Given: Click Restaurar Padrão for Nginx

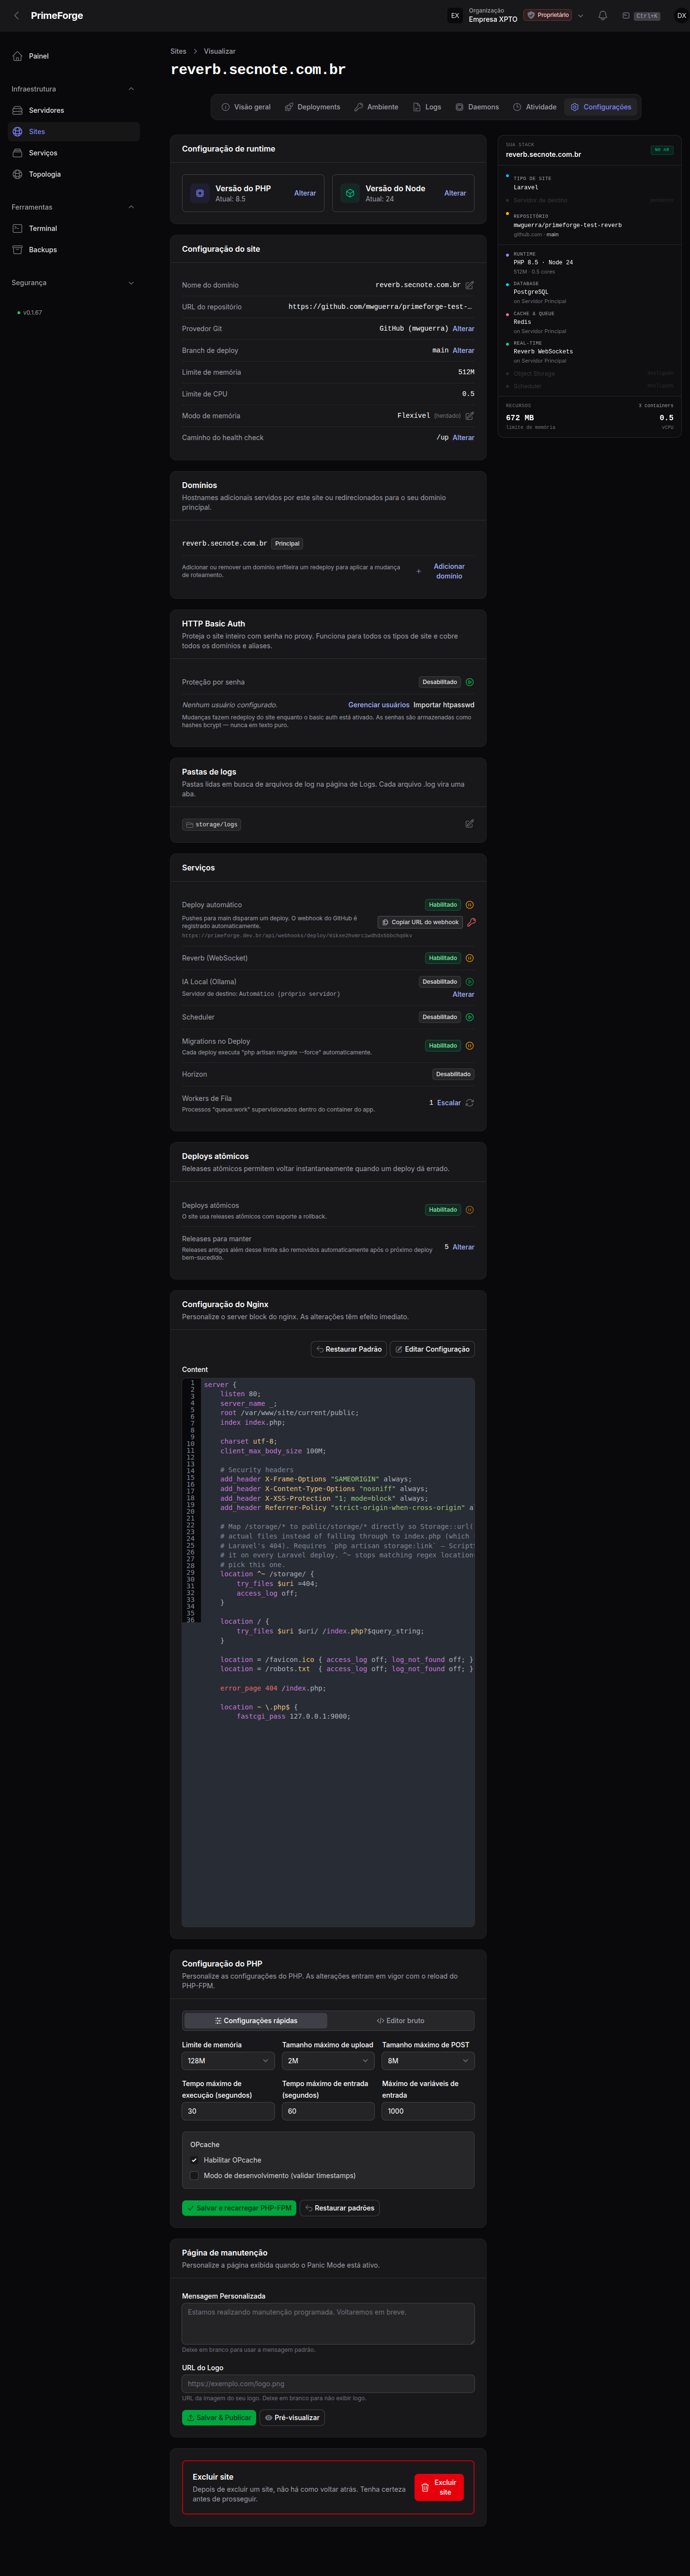Looking at the screenshot, I should coord(348,1349).
